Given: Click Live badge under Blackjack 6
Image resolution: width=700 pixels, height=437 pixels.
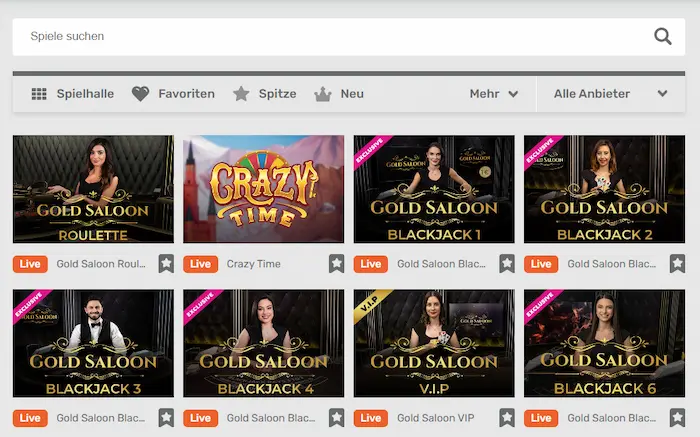Looking at the screenshot, I should coord(541,418).
